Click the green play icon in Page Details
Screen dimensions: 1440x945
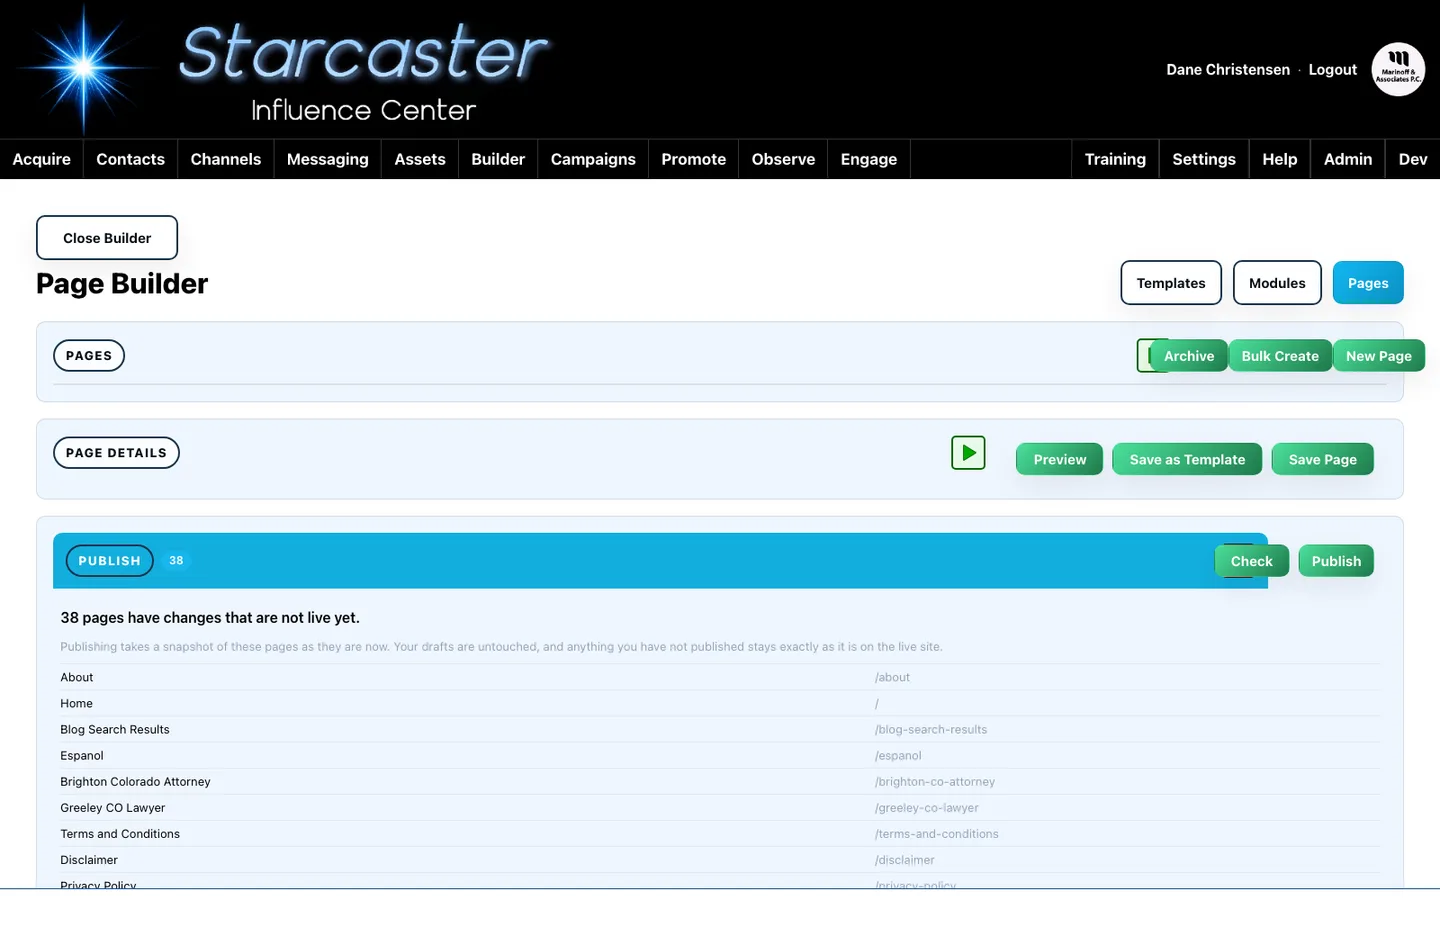point(968,453)
